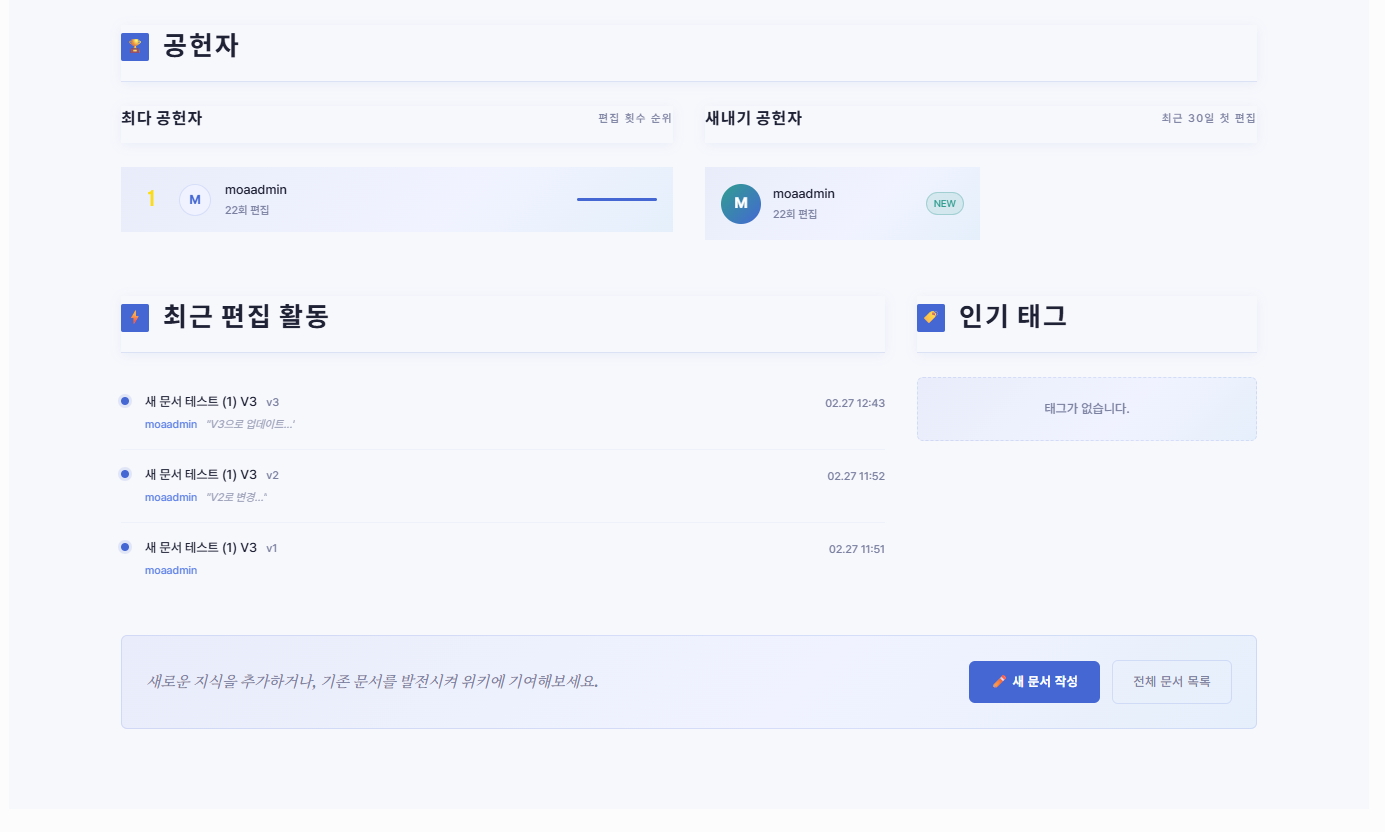This screenshot has height=832, width=1385.
Task: Open 새 문서 테스트 (1) V3 v1 revision
Action: [201, 548]
